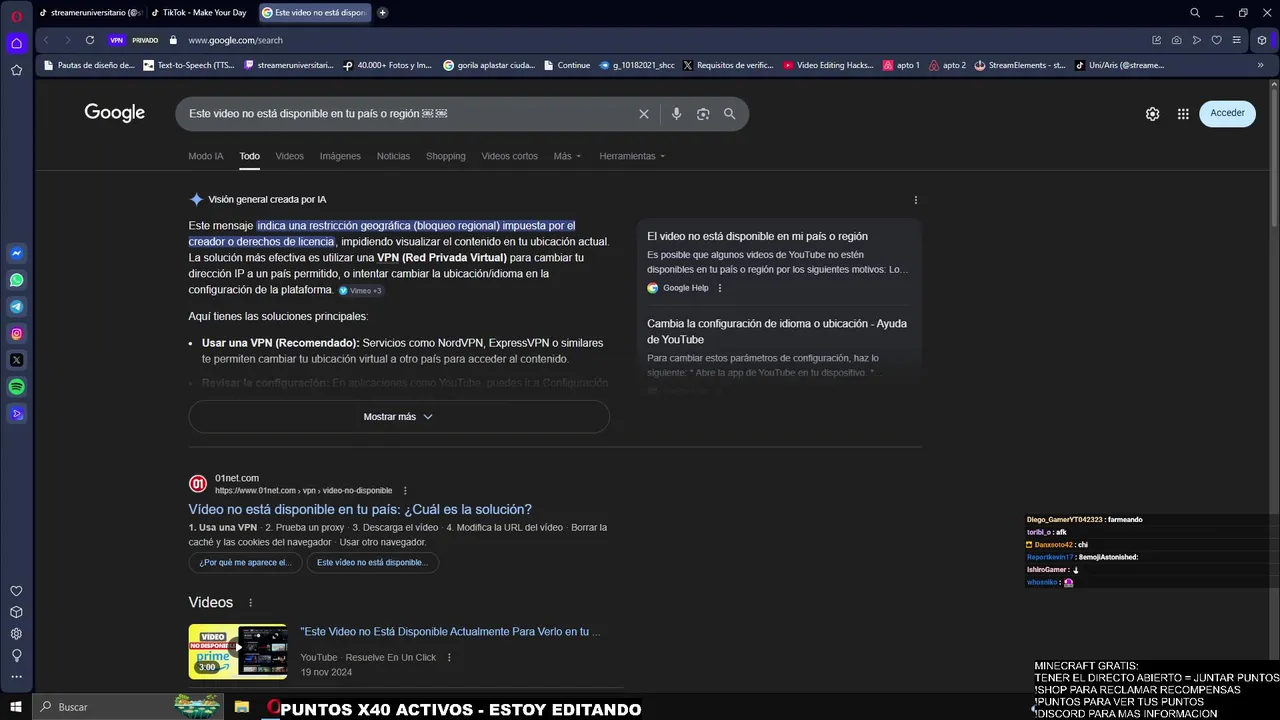Image resolution: width=1280 pixels, height=720 pixels.
Task: Open Videos section three-dot menu
Action: tap(251, 603)
